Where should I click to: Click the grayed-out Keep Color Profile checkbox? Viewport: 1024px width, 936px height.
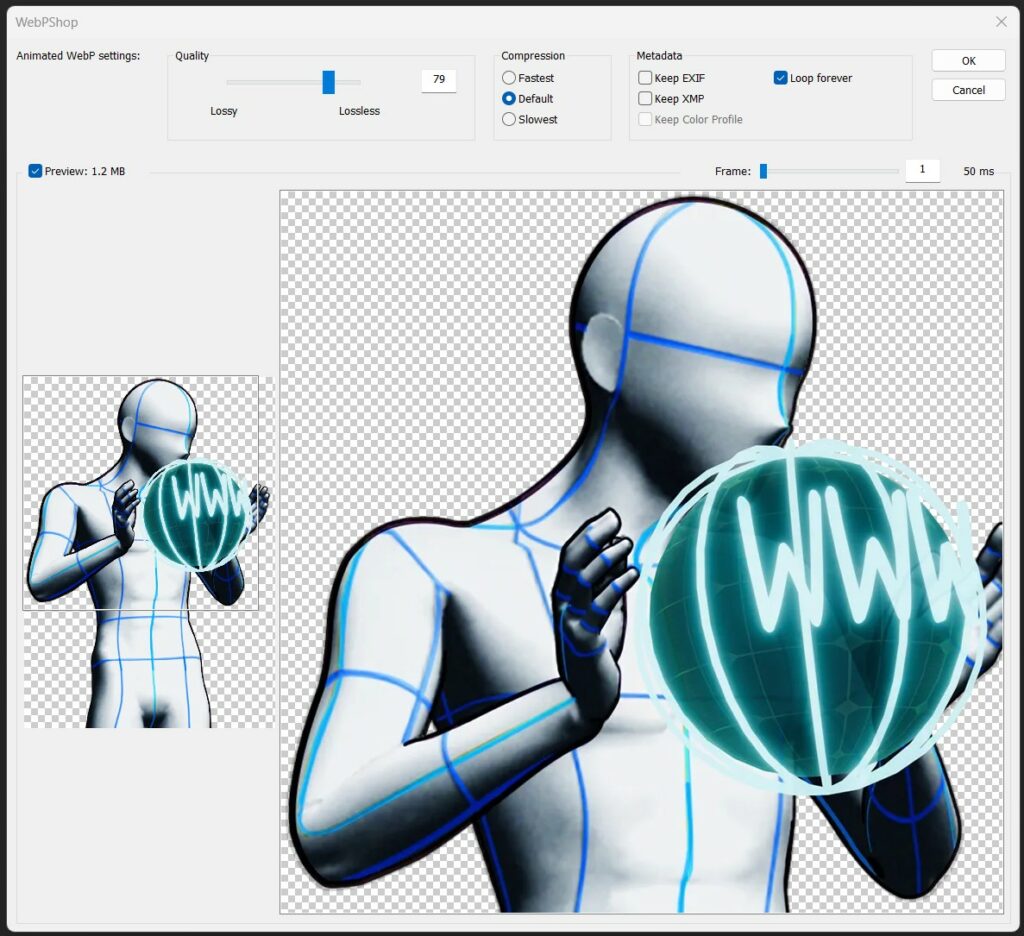pyautogui.click(x=645, y=120)
